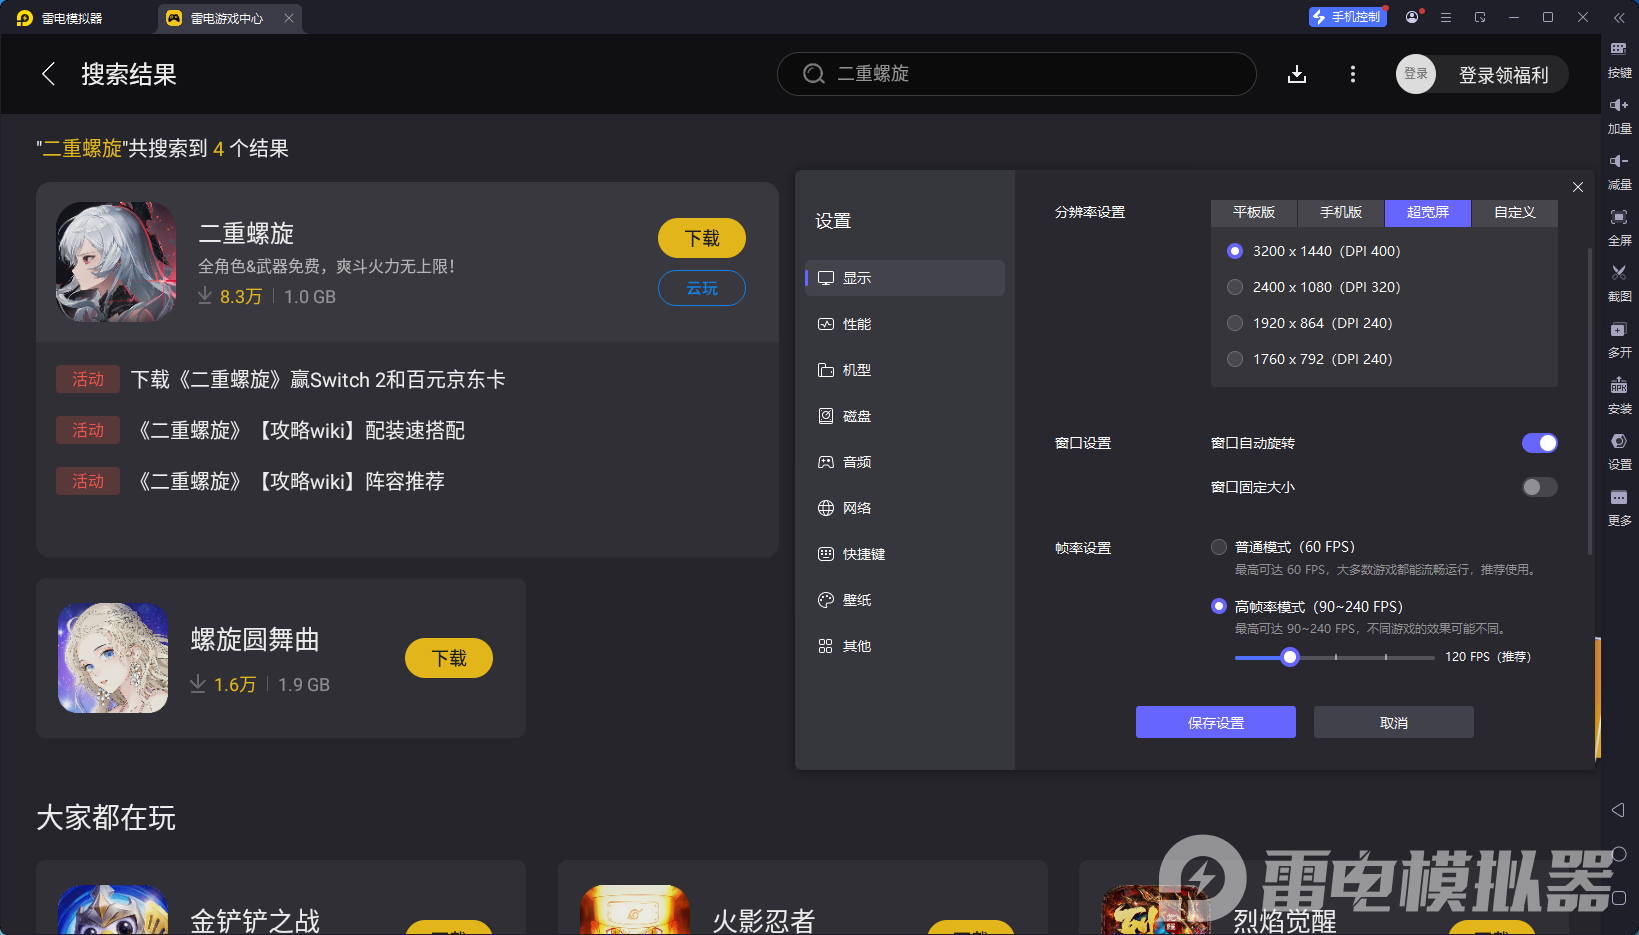1639x935 pixels.
Task: Click 云玩 for 二重螺旋
Action: click(x=702, y=288)
